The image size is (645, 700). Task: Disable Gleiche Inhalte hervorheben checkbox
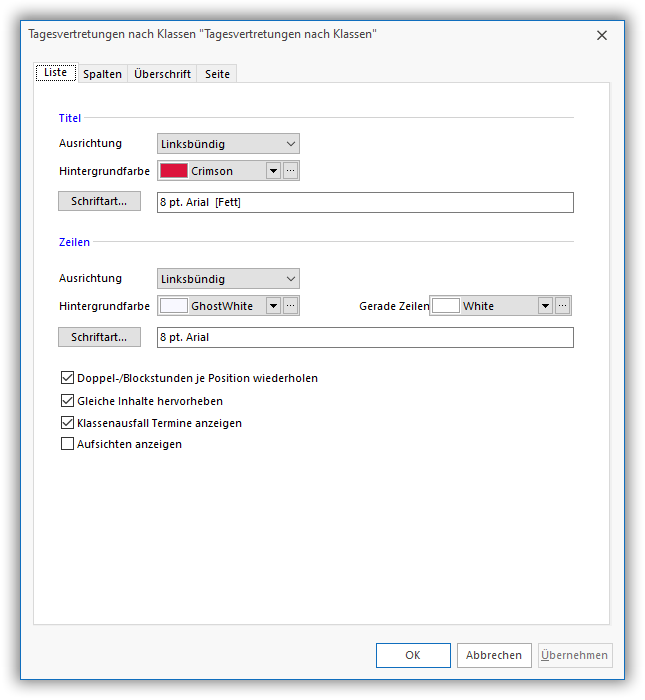point(68,400)
